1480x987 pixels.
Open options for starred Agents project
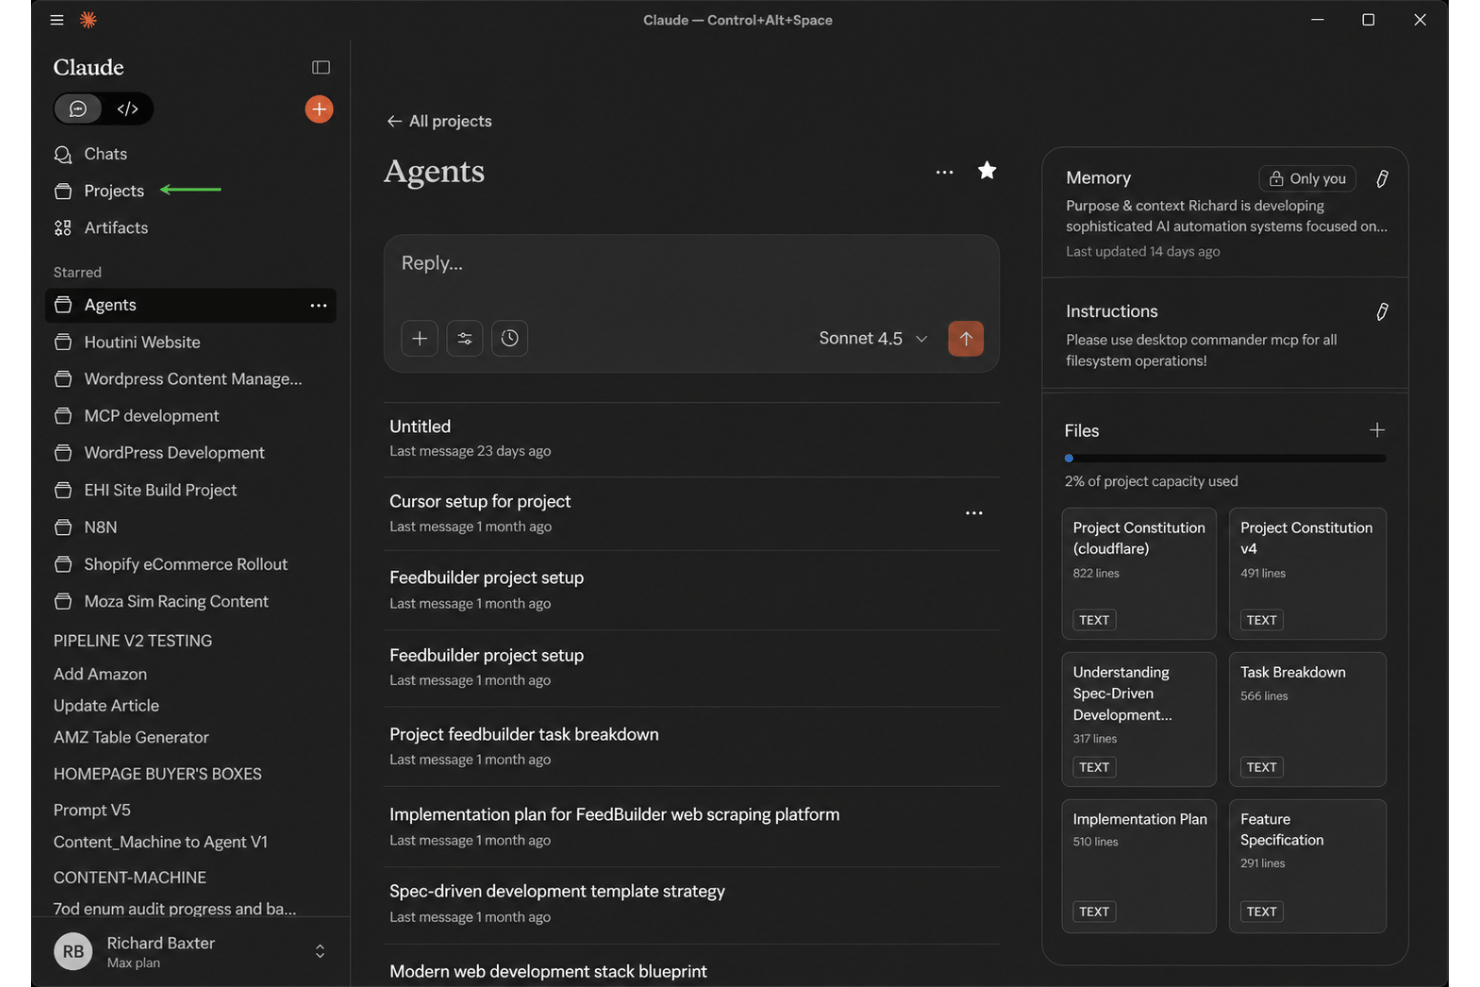pos(318,305)
